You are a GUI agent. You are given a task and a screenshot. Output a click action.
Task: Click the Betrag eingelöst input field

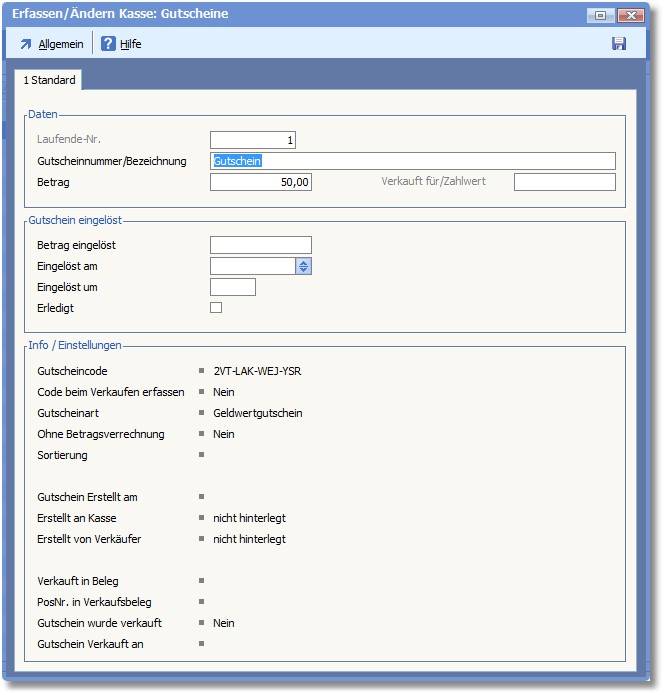261,245
